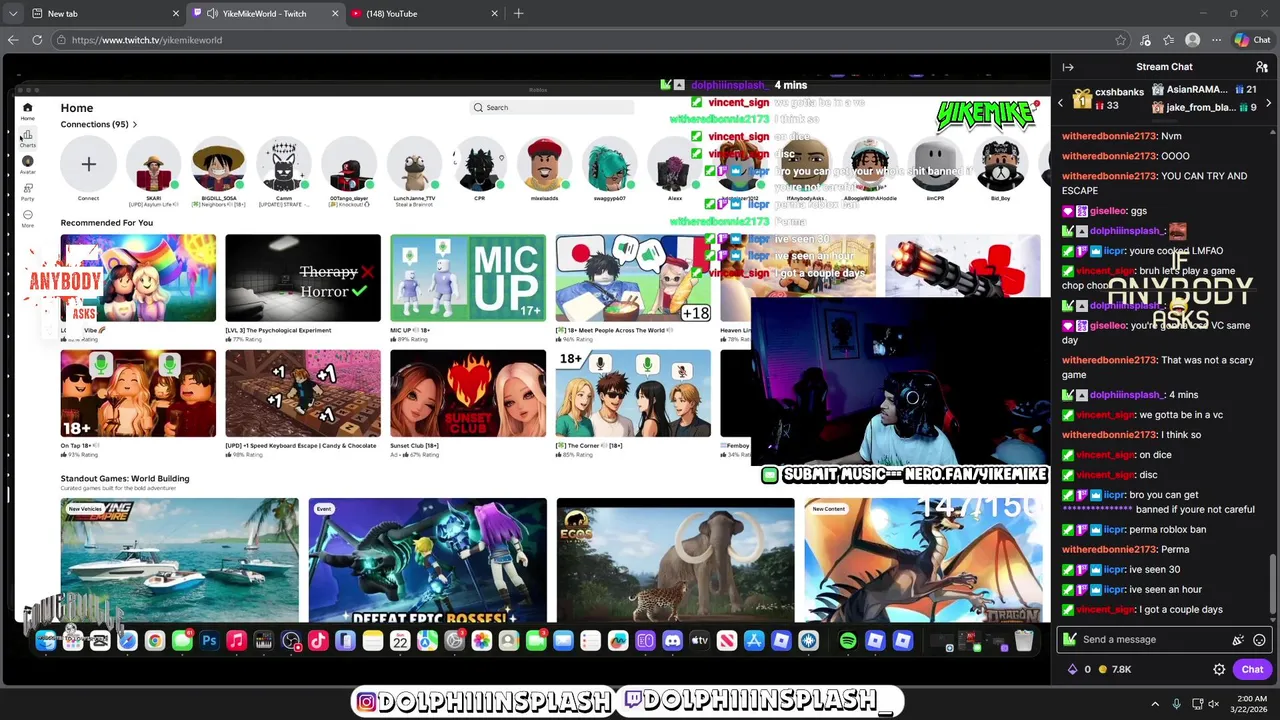Click the address bar URL

click(x=147, y=40)
